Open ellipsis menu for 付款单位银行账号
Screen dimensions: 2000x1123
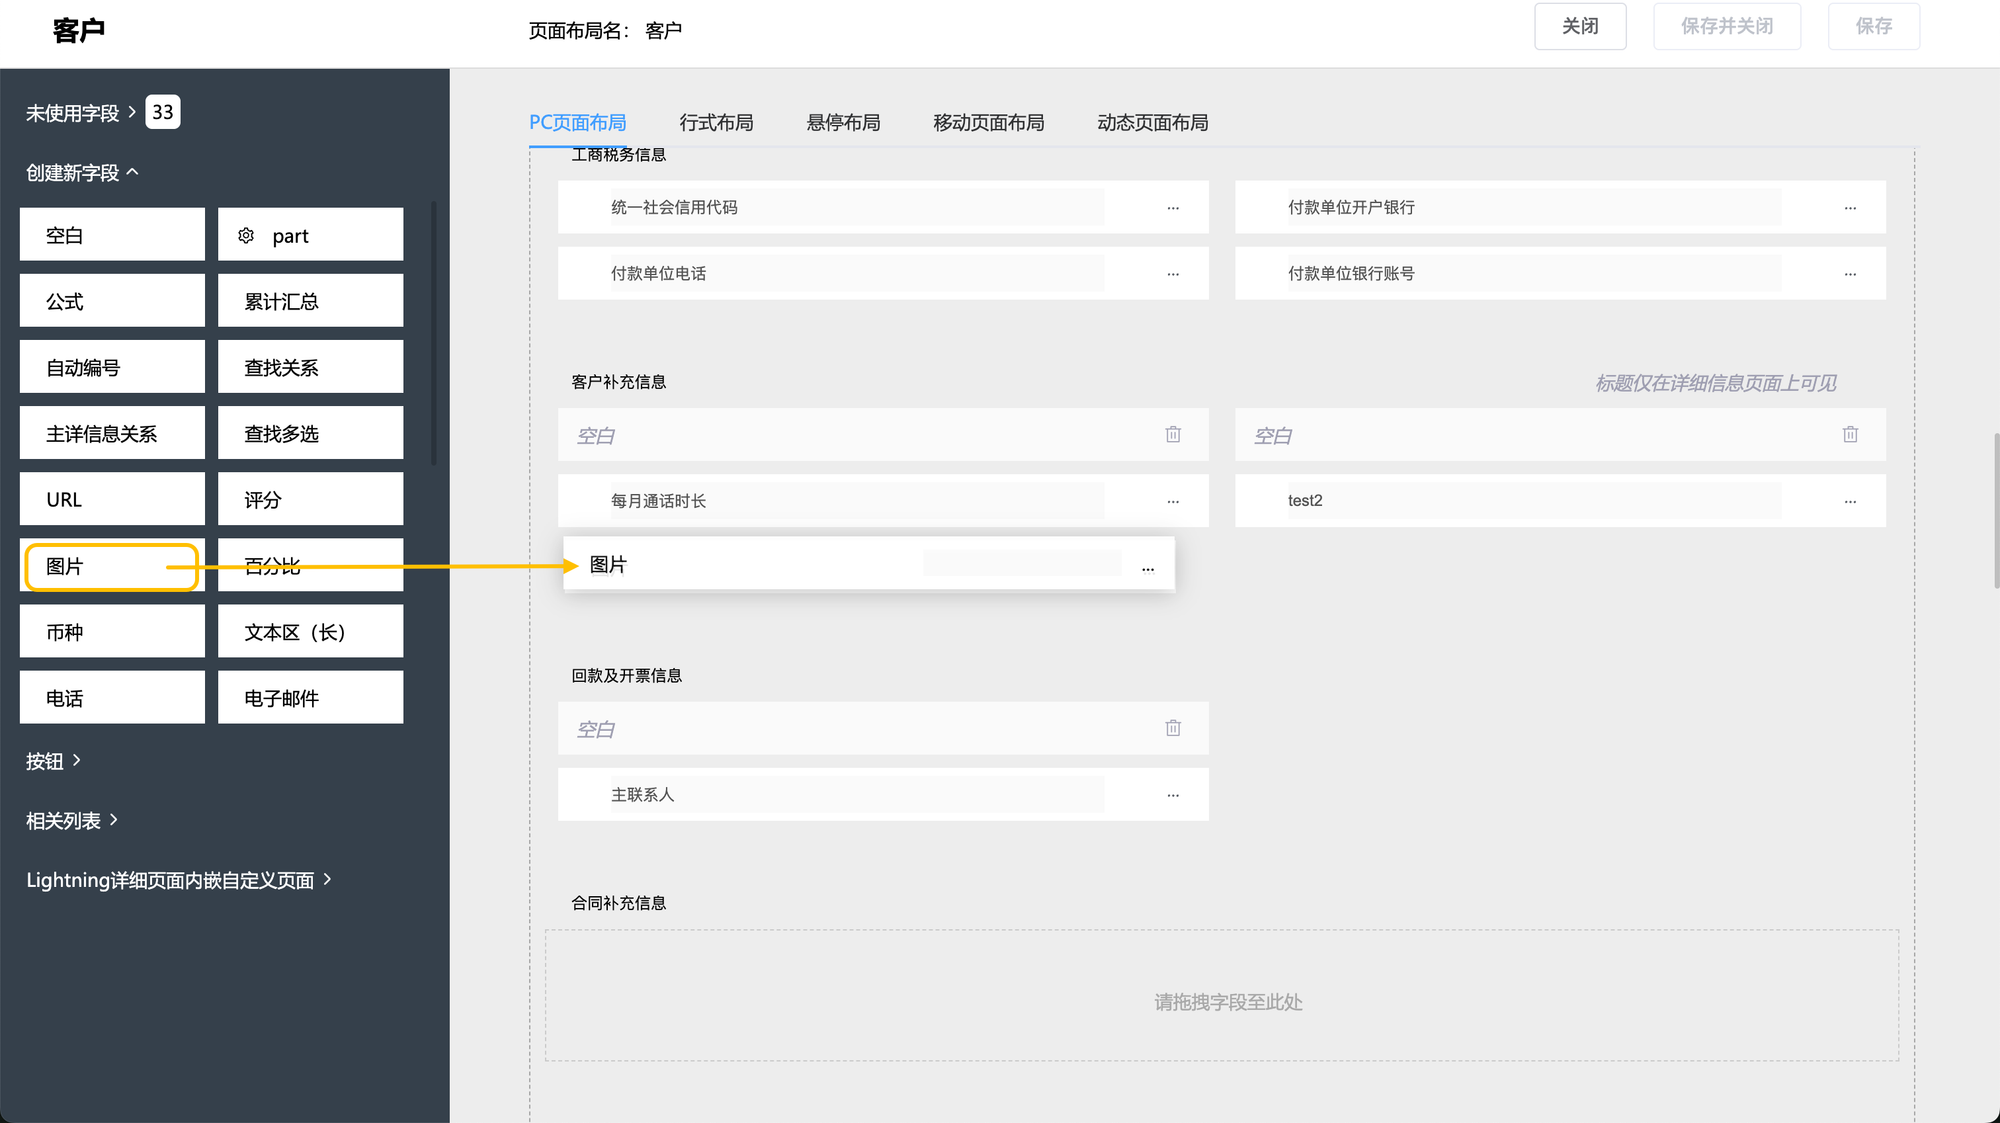click(x=1850, y=274)
